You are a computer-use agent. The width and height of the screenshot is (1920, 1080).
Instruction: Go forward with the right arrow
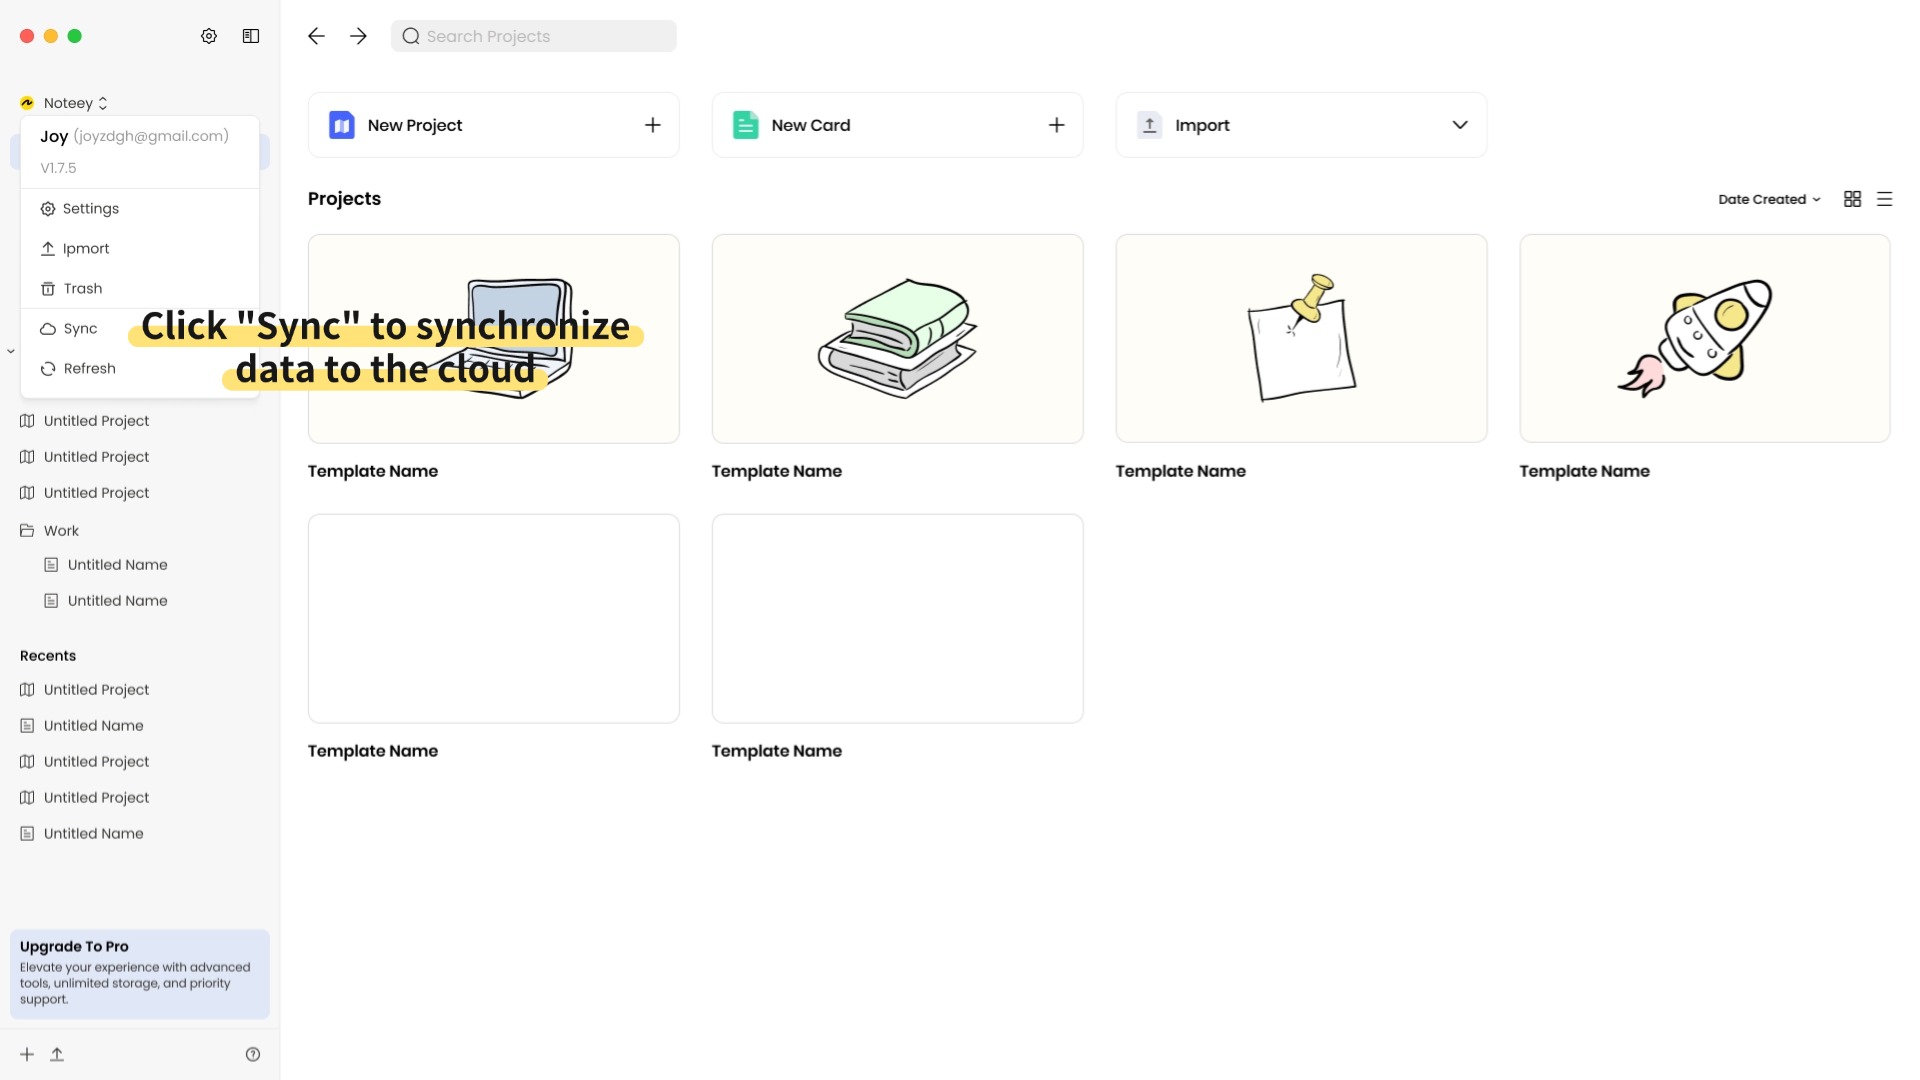358,36
